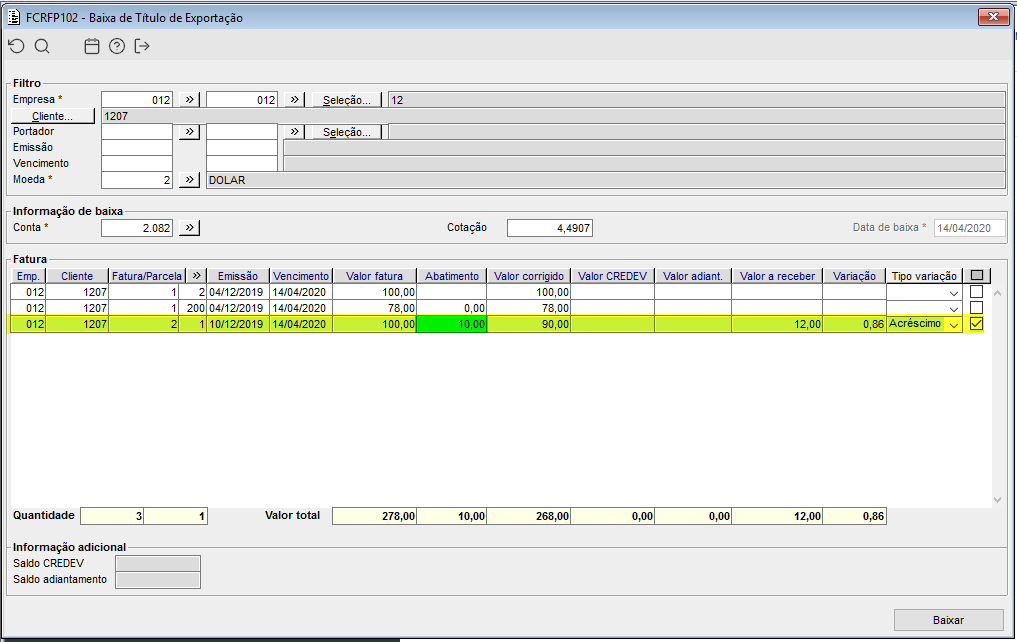Open Tipo variação dropdown for parcela 200 row
The width and height of the screenshot is (1017, 642).
tap(953, 309)
